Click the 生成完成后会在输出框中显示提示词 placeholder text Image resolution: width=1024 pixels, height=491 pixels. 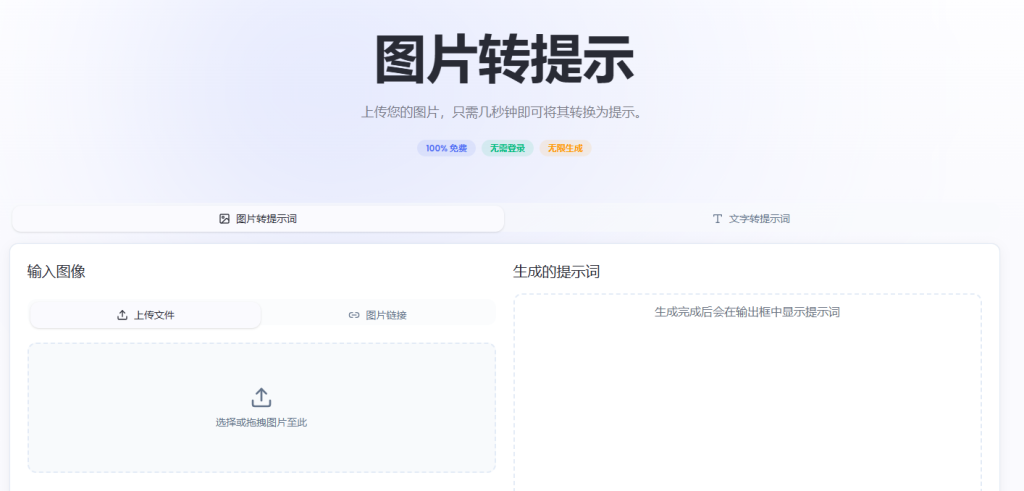(747, 312)
